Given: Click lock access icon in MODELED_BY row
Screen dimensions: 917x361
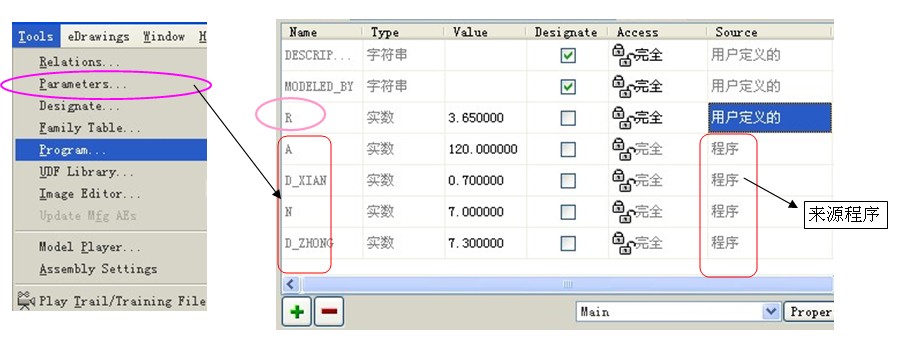Looking at the screenshot, I should pyautogui.click(x=622, y=87).
